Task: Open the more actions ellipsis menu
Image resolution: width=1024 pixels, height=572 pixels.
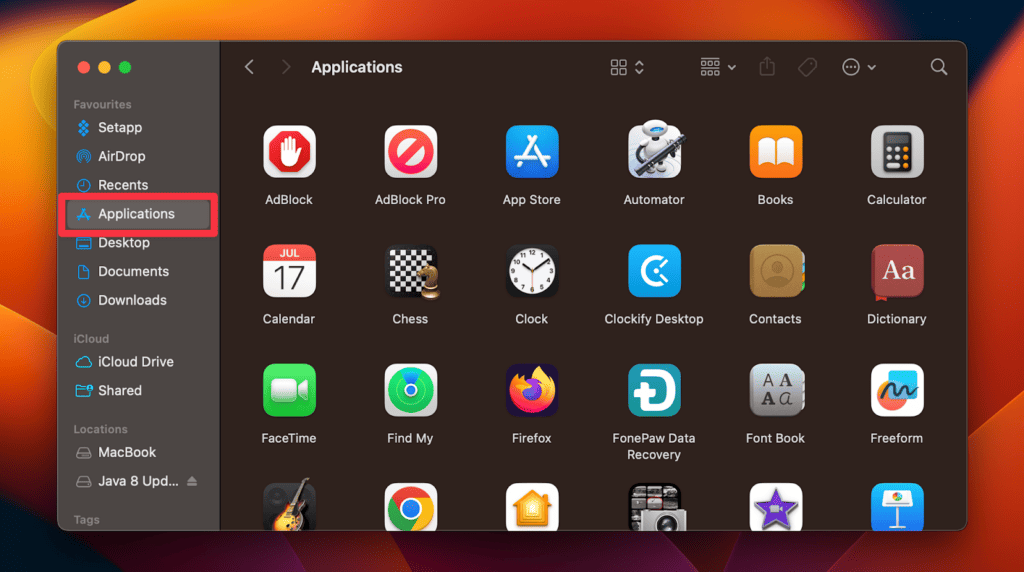Action: [x=859, y=67]
